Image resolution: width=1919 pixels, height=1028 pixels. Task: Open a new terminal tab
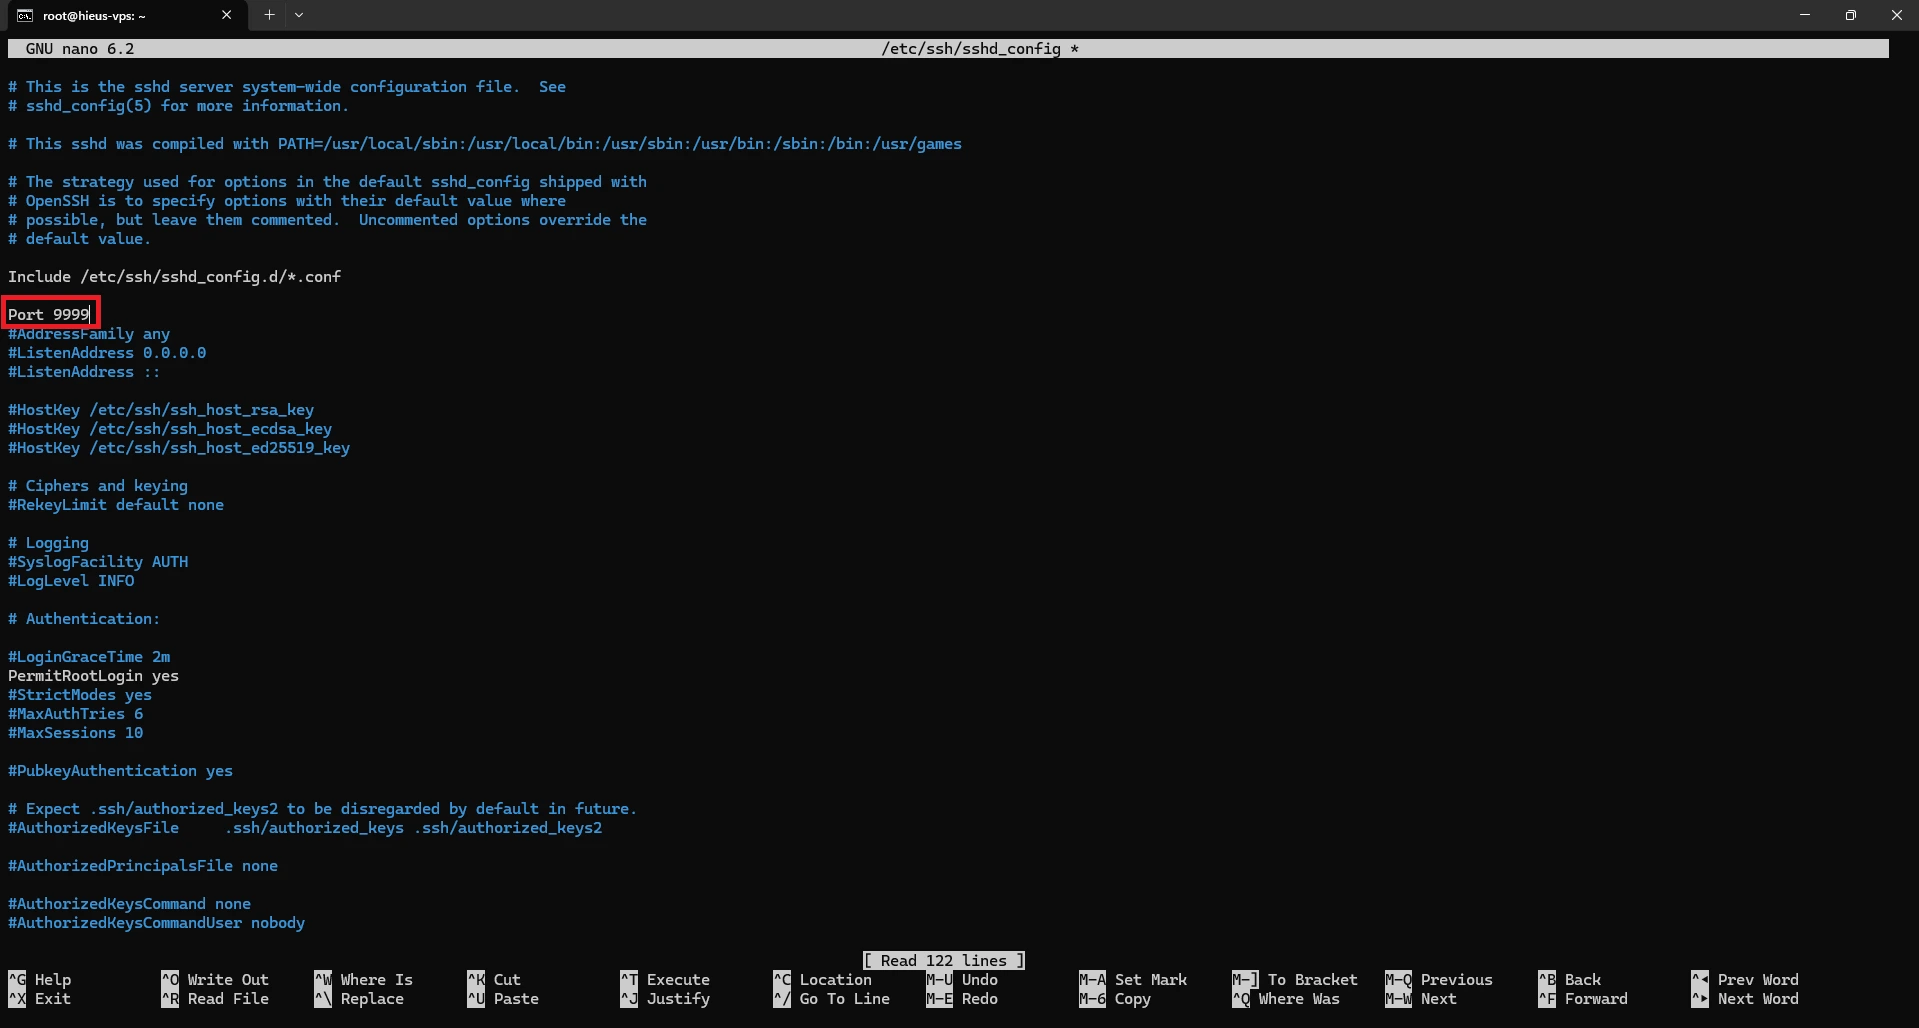(x=269, y=15)
